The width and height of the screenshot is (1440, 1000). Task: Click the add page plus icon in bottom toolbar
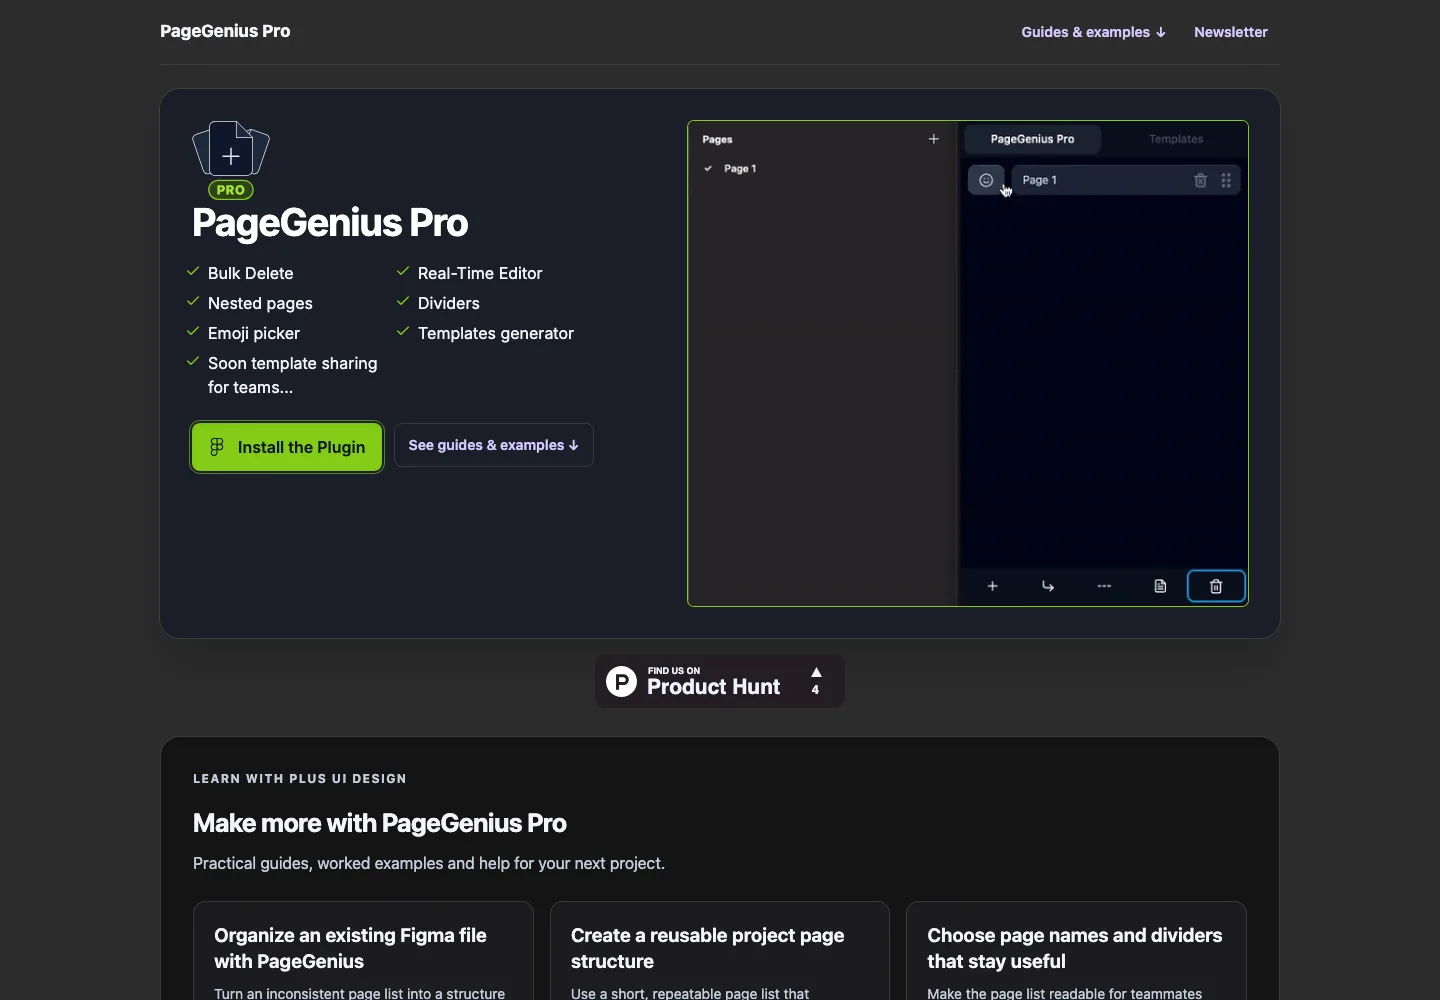(993, 586)
